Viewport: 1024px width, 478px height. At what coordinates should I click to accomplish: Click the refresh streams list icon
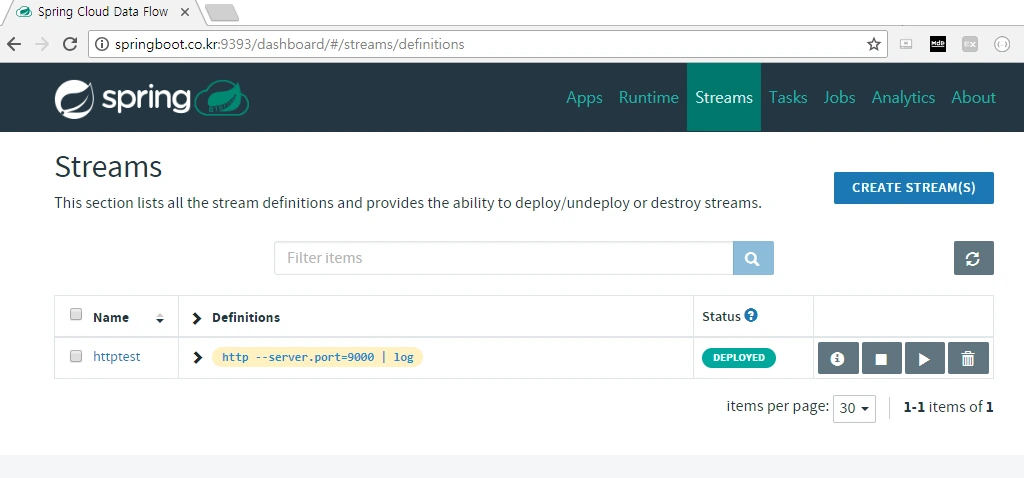973,258
